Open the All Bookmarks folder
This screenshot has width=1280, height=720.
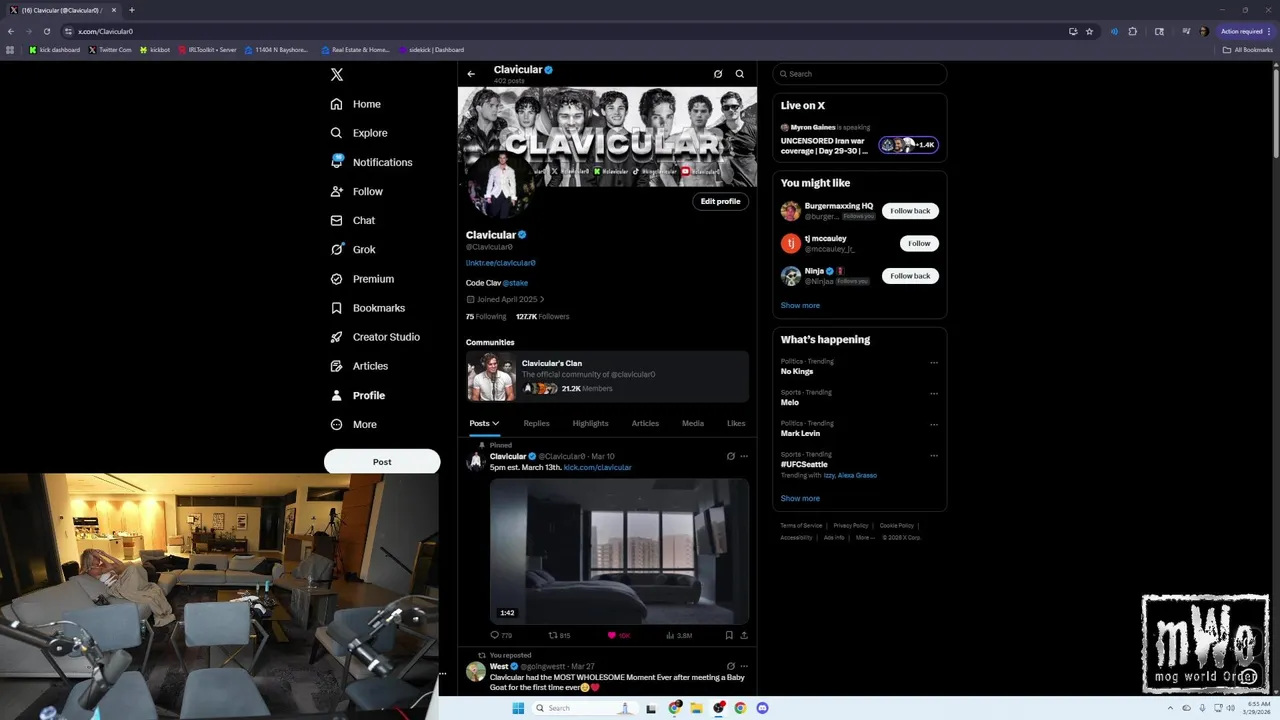tap(1248, 50)
